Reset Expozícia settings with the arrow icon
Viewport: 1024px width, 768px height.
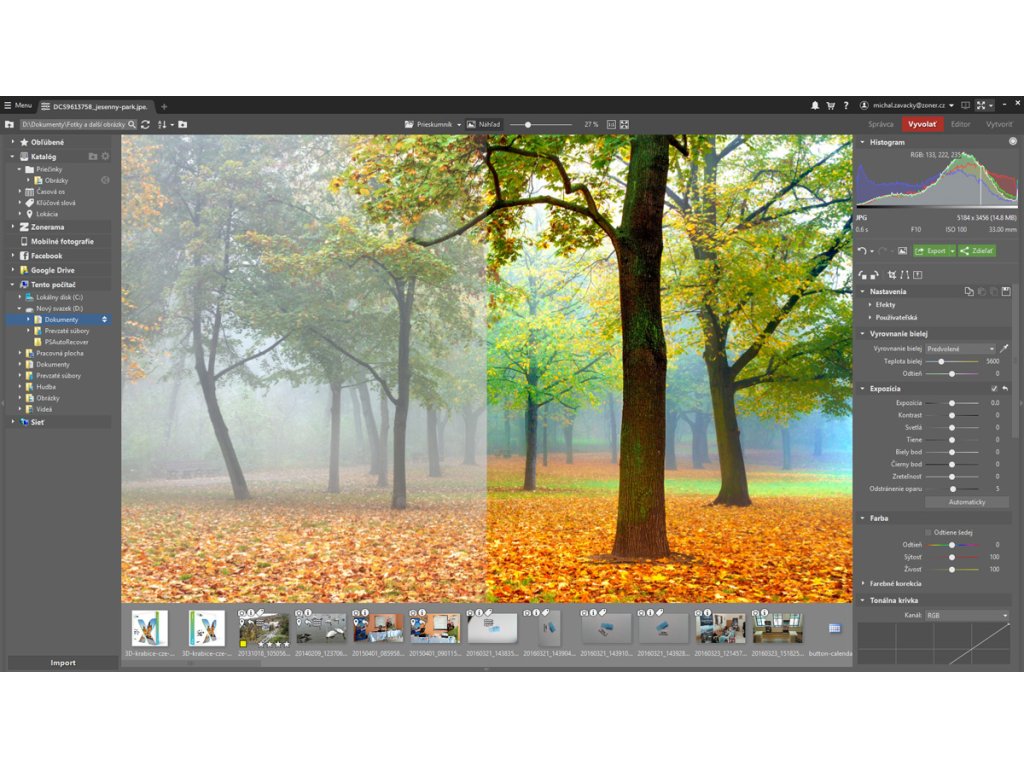click(x=1004, y=388)
